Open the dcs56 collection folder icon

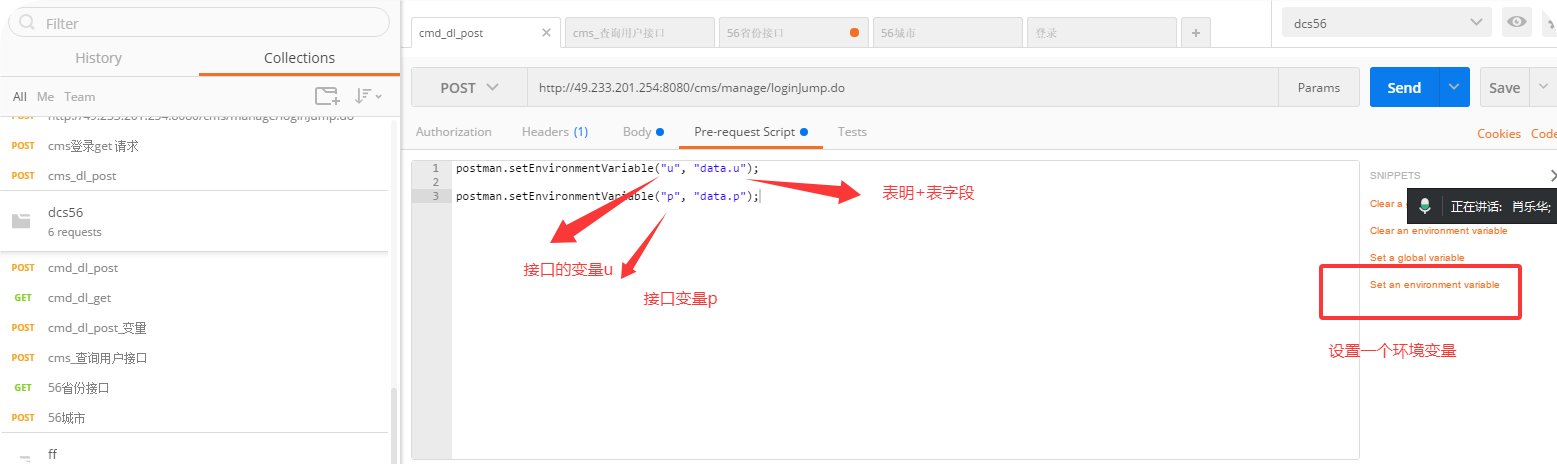21,222
